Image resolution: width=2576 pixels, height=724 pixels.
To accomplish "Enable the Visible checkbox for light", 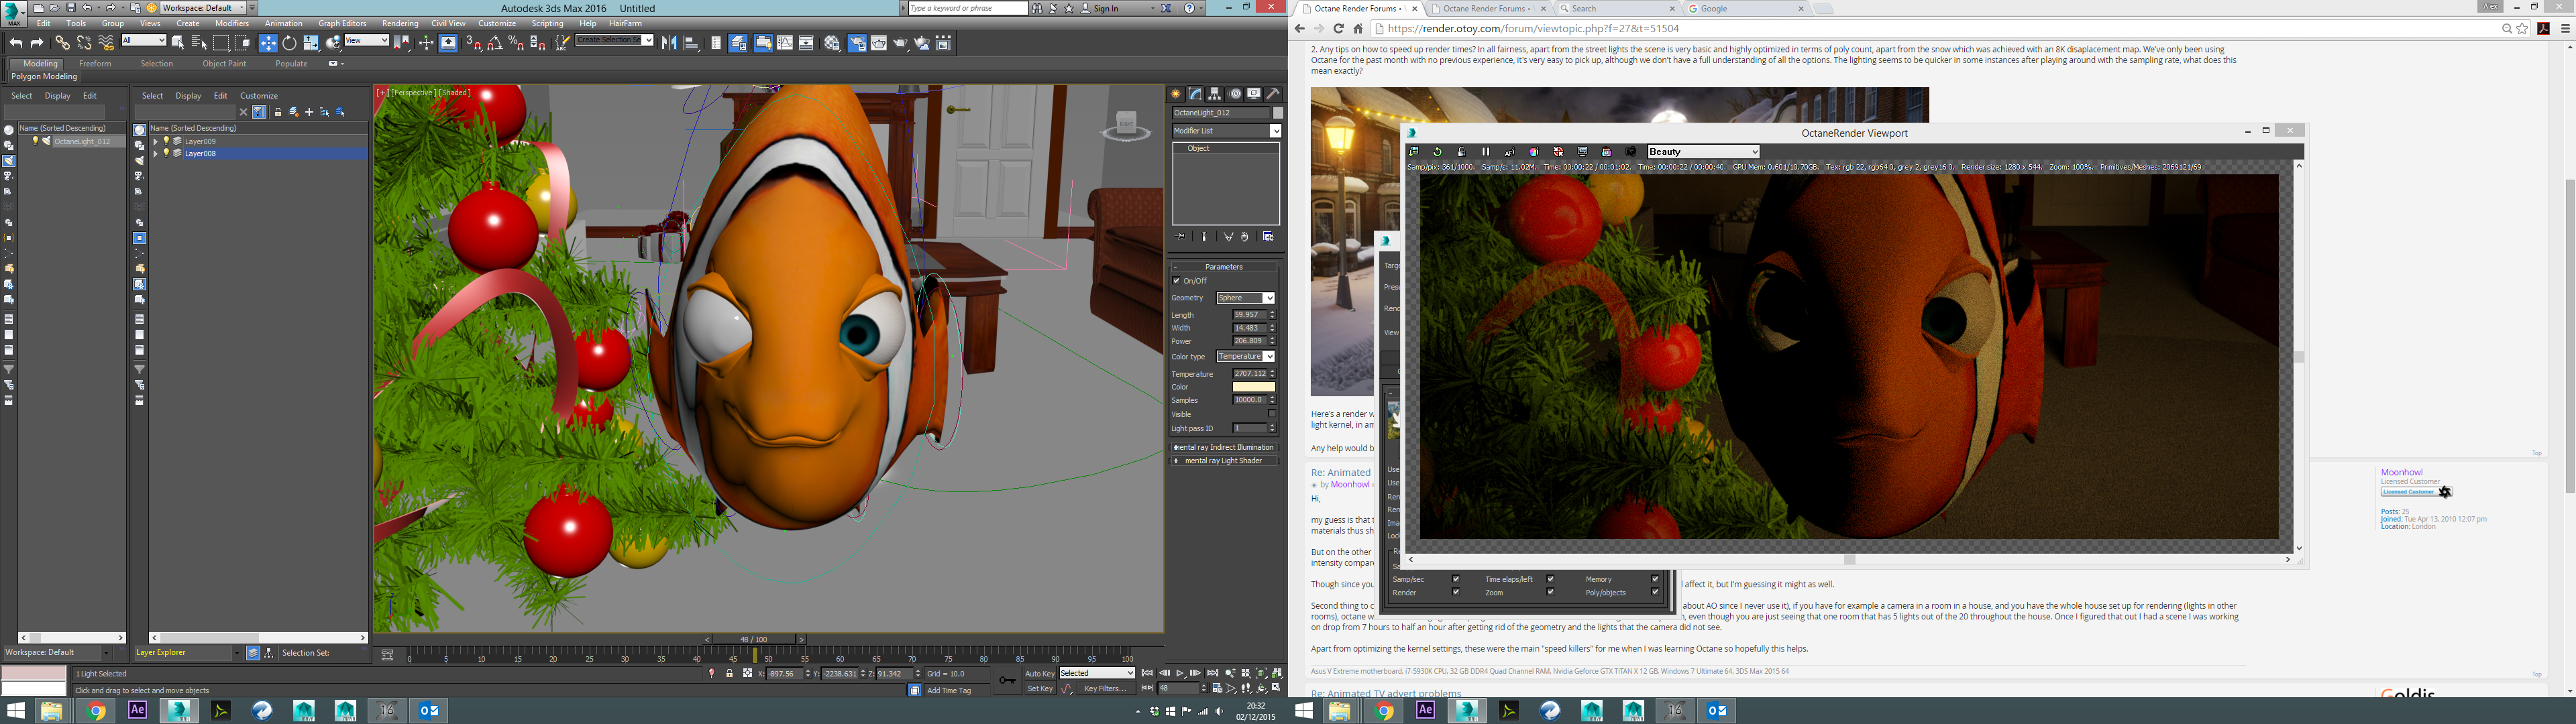I will point(1272,414).
